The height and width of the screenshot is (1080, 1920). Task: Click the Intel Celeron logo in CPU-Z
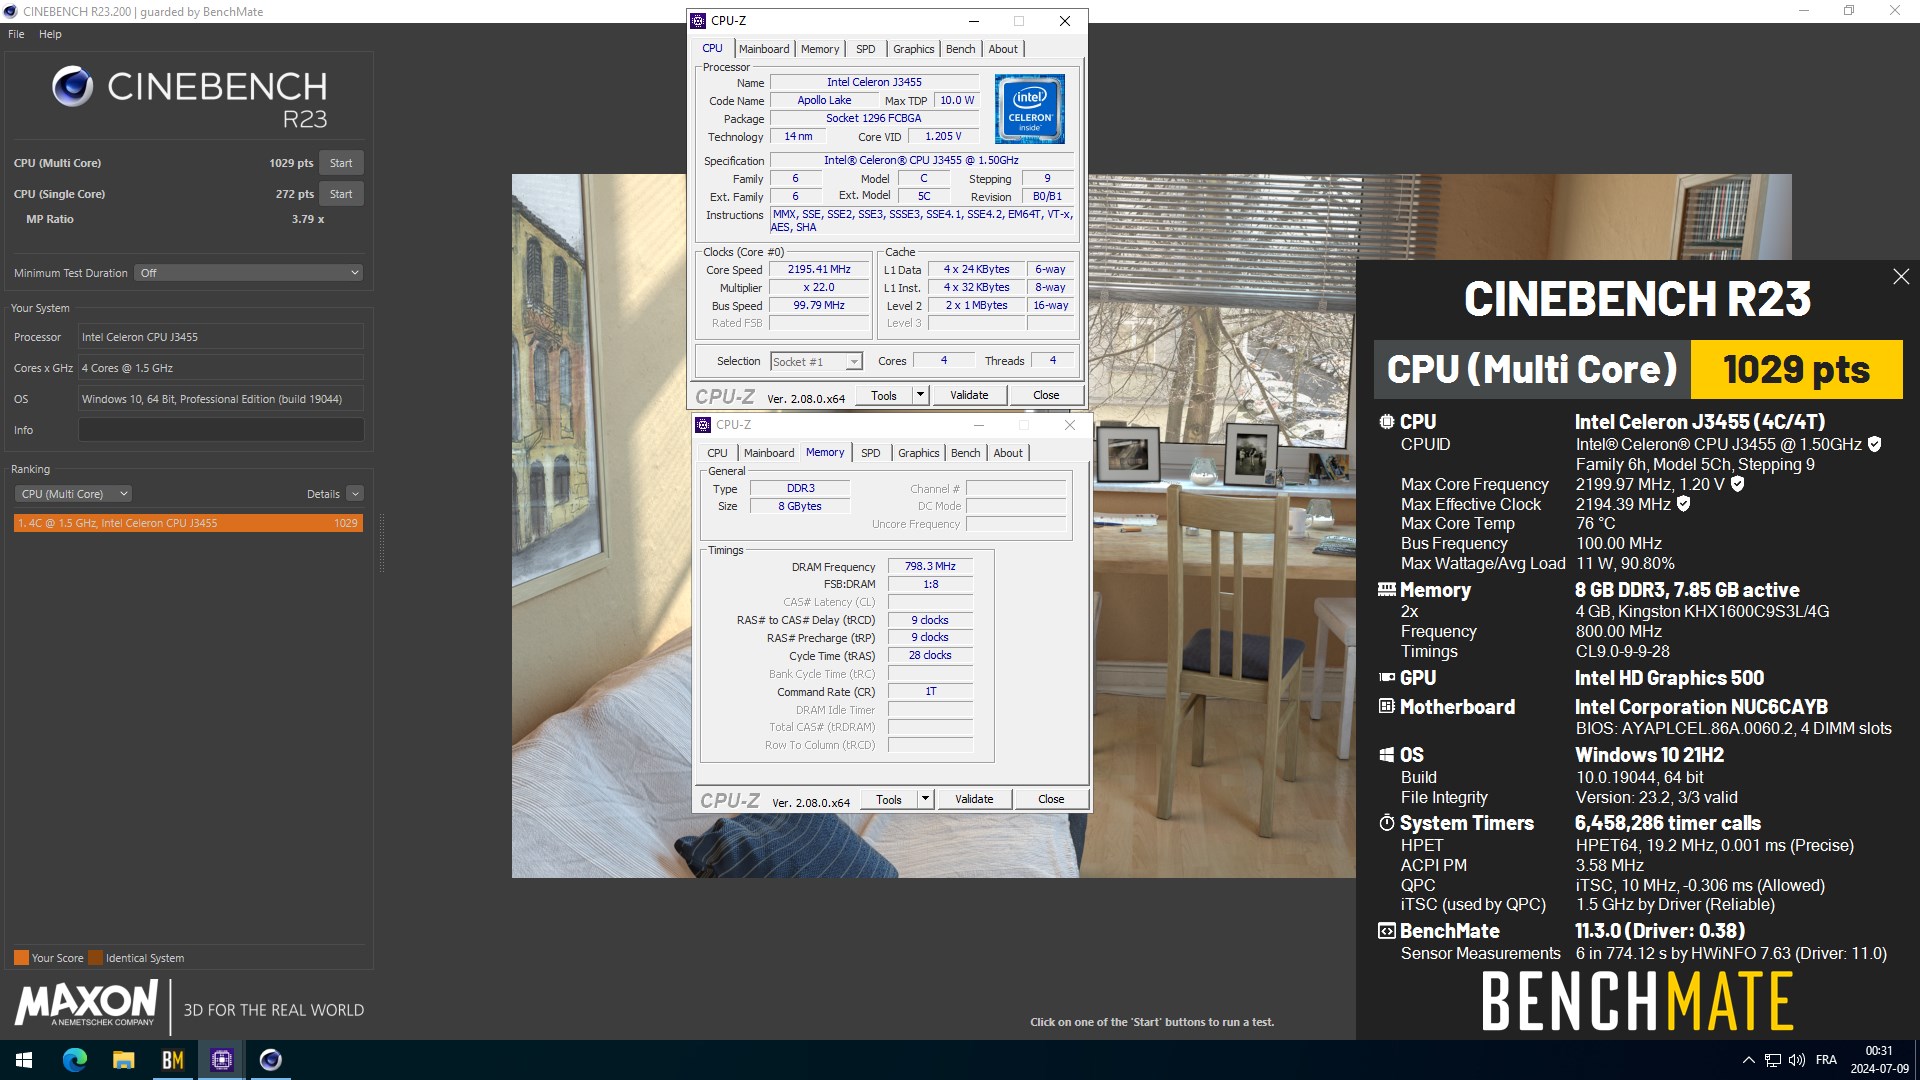[1029, 108]
